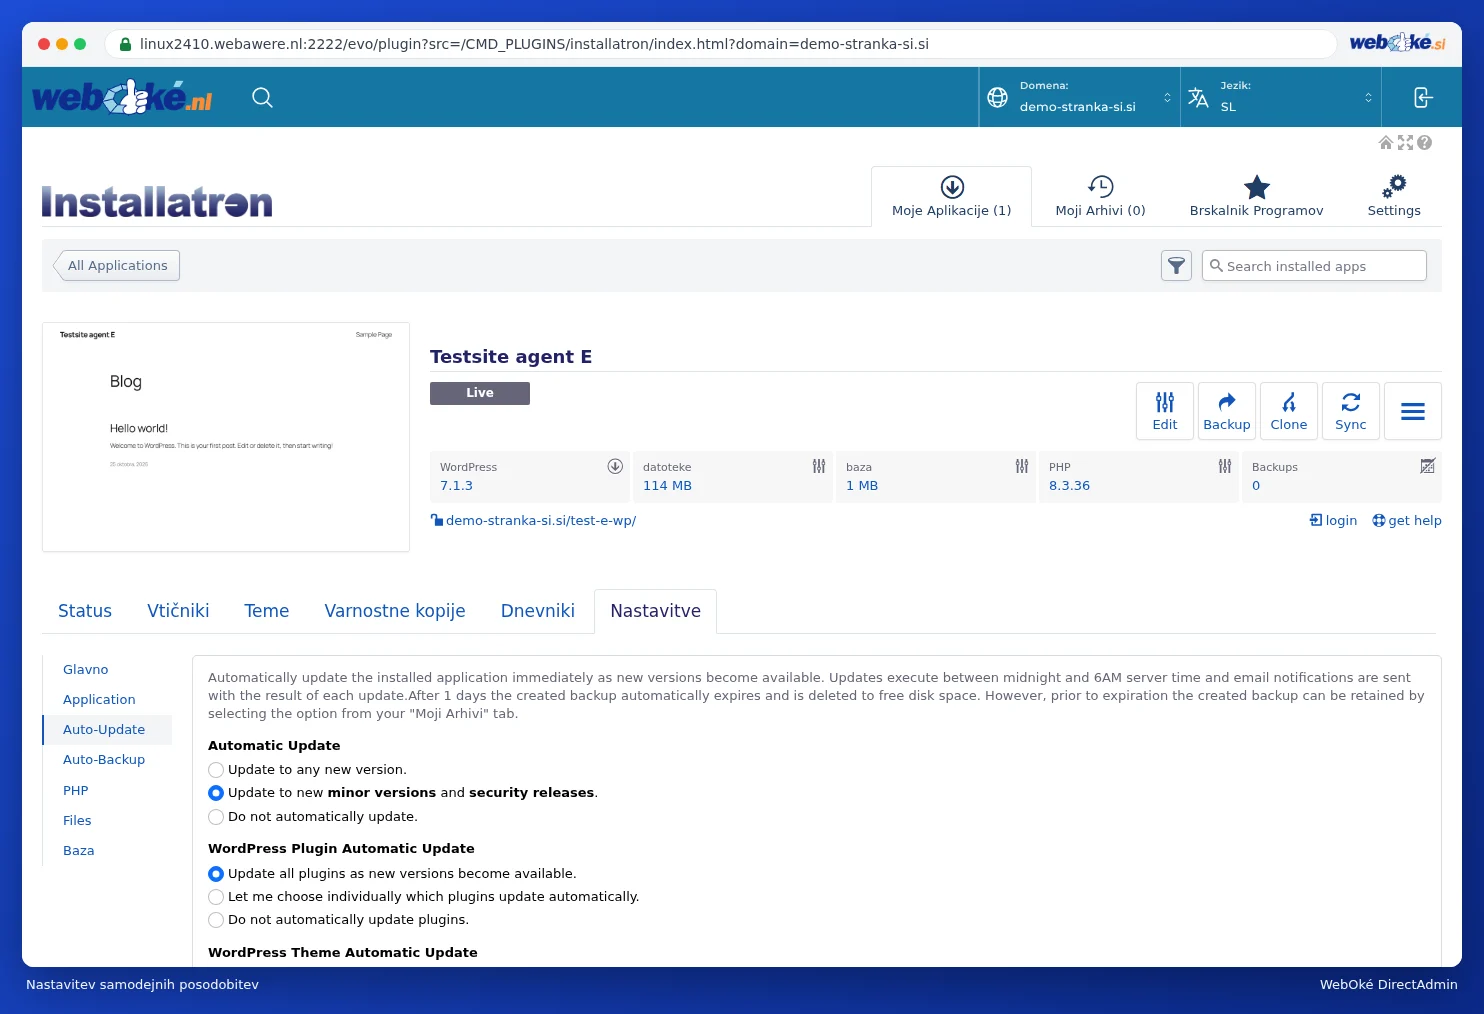Viewport: 1484px width, 1014px height.
Task: Switch to Dnevniki tab
Action: (x=538, y=611)
